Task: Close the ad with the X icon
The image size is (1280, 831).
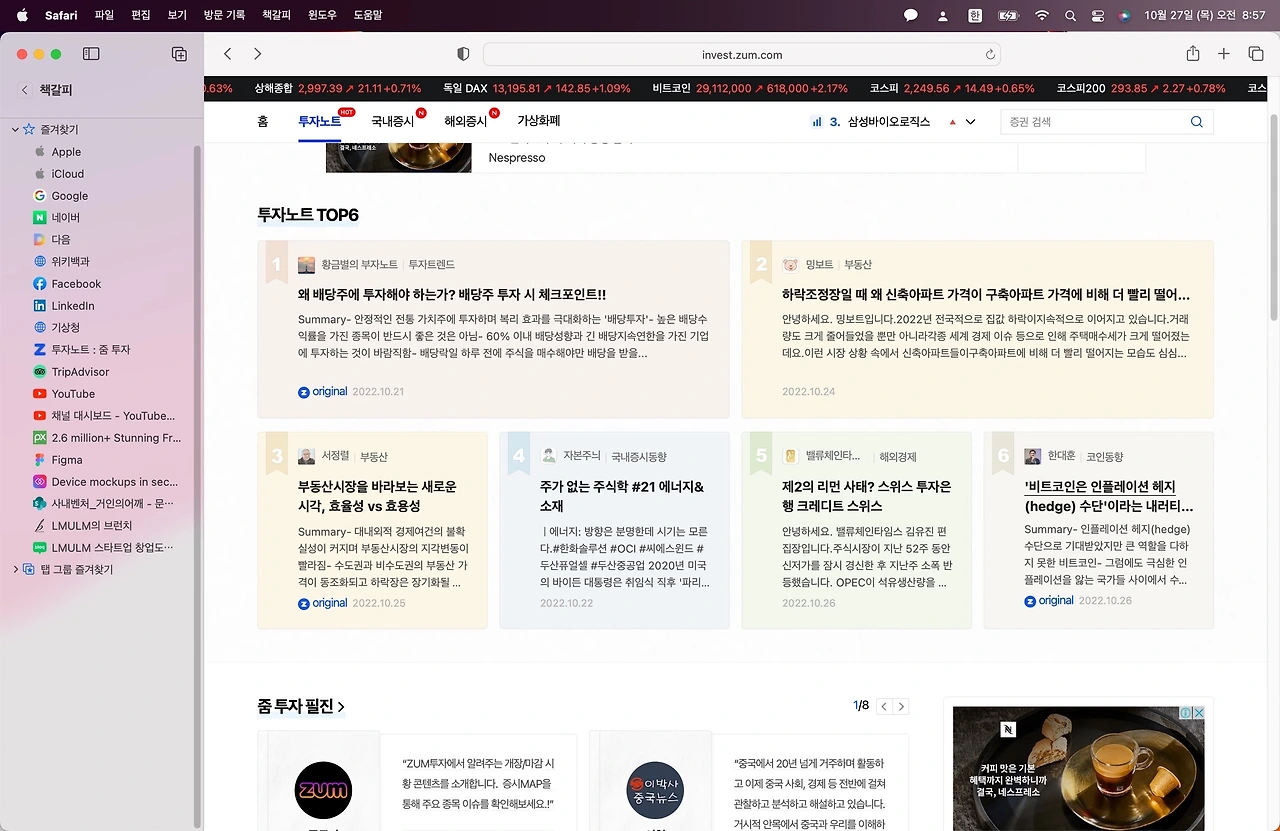Action: 1198,713
